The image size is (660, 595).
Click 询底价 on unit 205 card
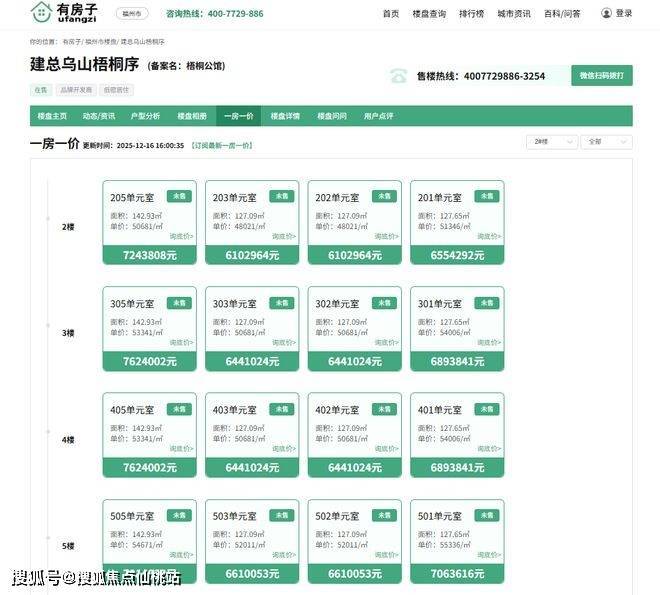coord(181,236)
